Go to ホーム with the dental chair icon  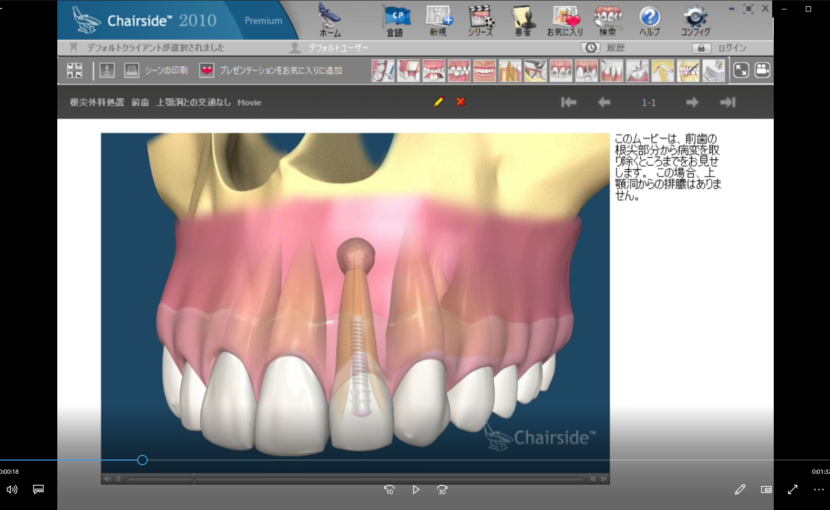330,20
